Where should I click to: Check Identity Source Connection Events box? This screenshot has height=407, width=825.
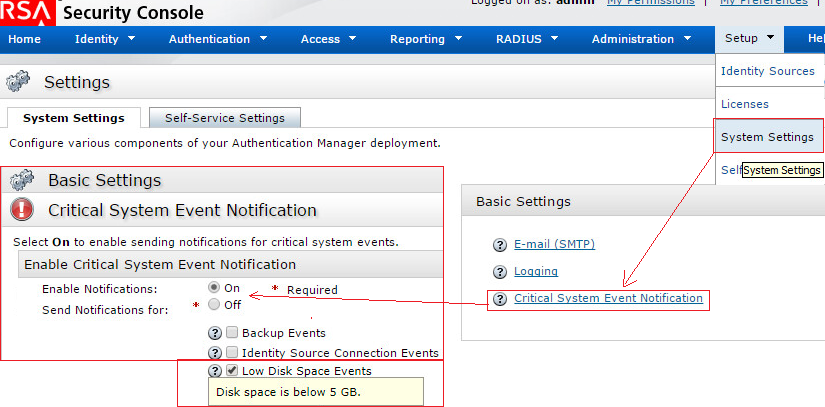click(232, 353)
